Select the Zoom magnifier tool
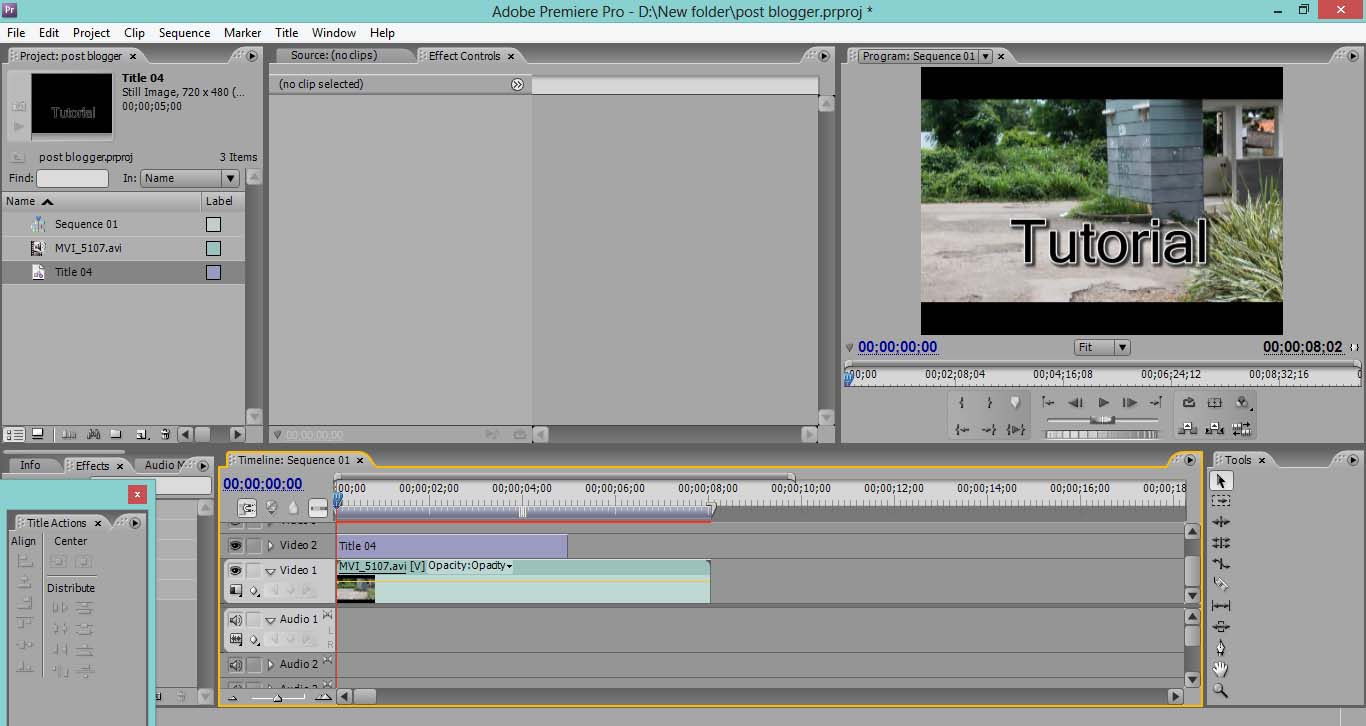This screenshot has width=1366, height=726. click(x=1220, y=690)
